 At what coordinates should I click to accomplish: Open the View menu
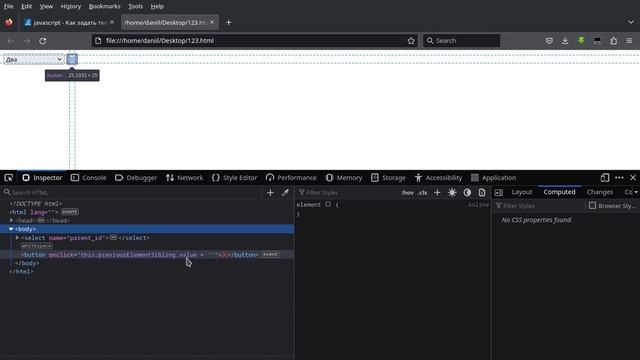(x=46, y=7)
